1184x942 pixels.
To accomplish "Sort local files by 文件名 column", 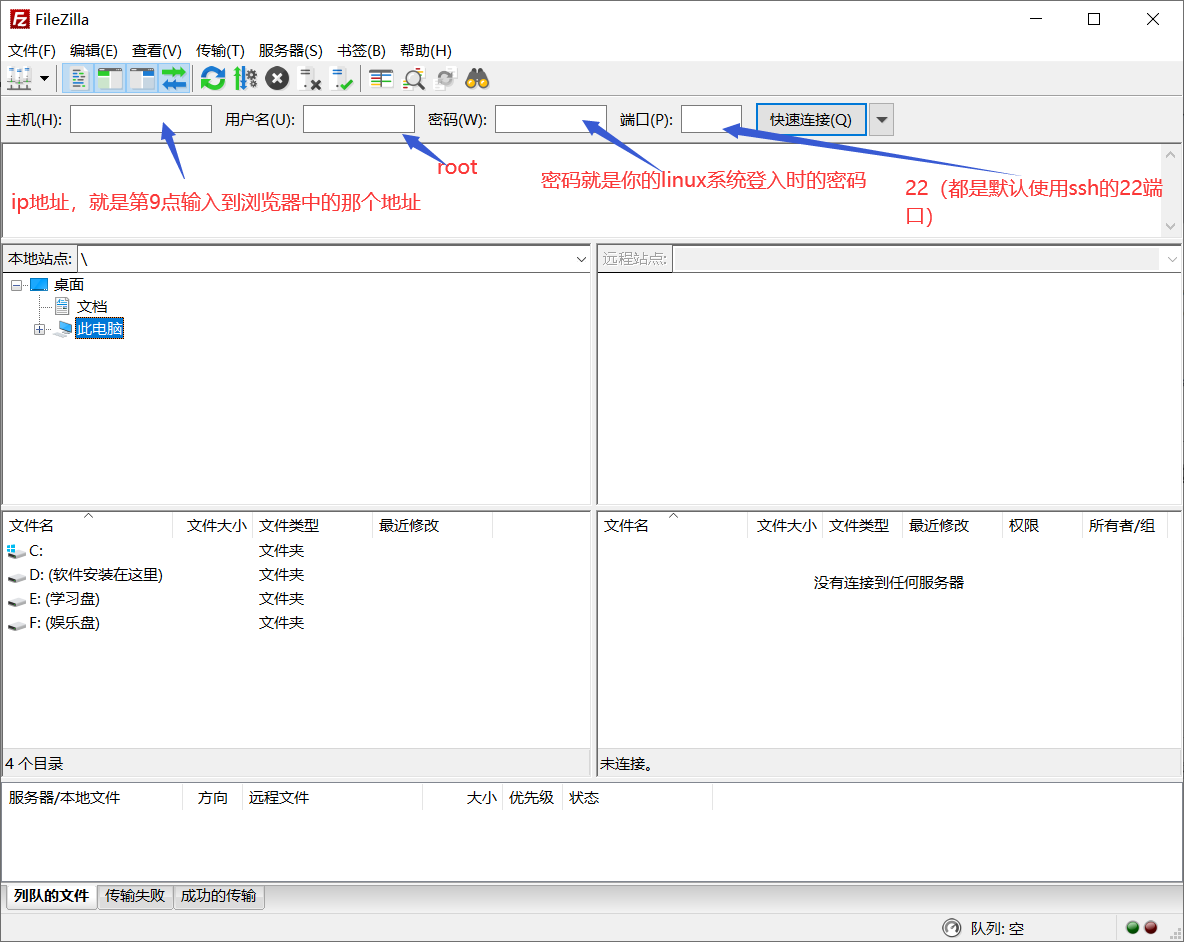I will click(x=88, y=525).
